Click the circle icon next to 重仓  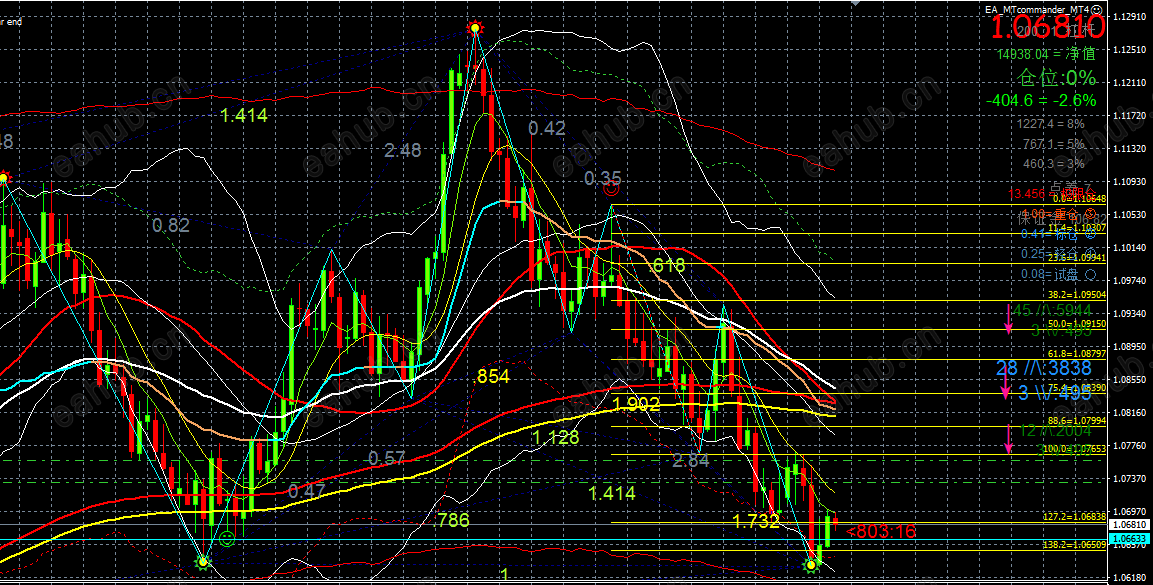(1091, 214)
